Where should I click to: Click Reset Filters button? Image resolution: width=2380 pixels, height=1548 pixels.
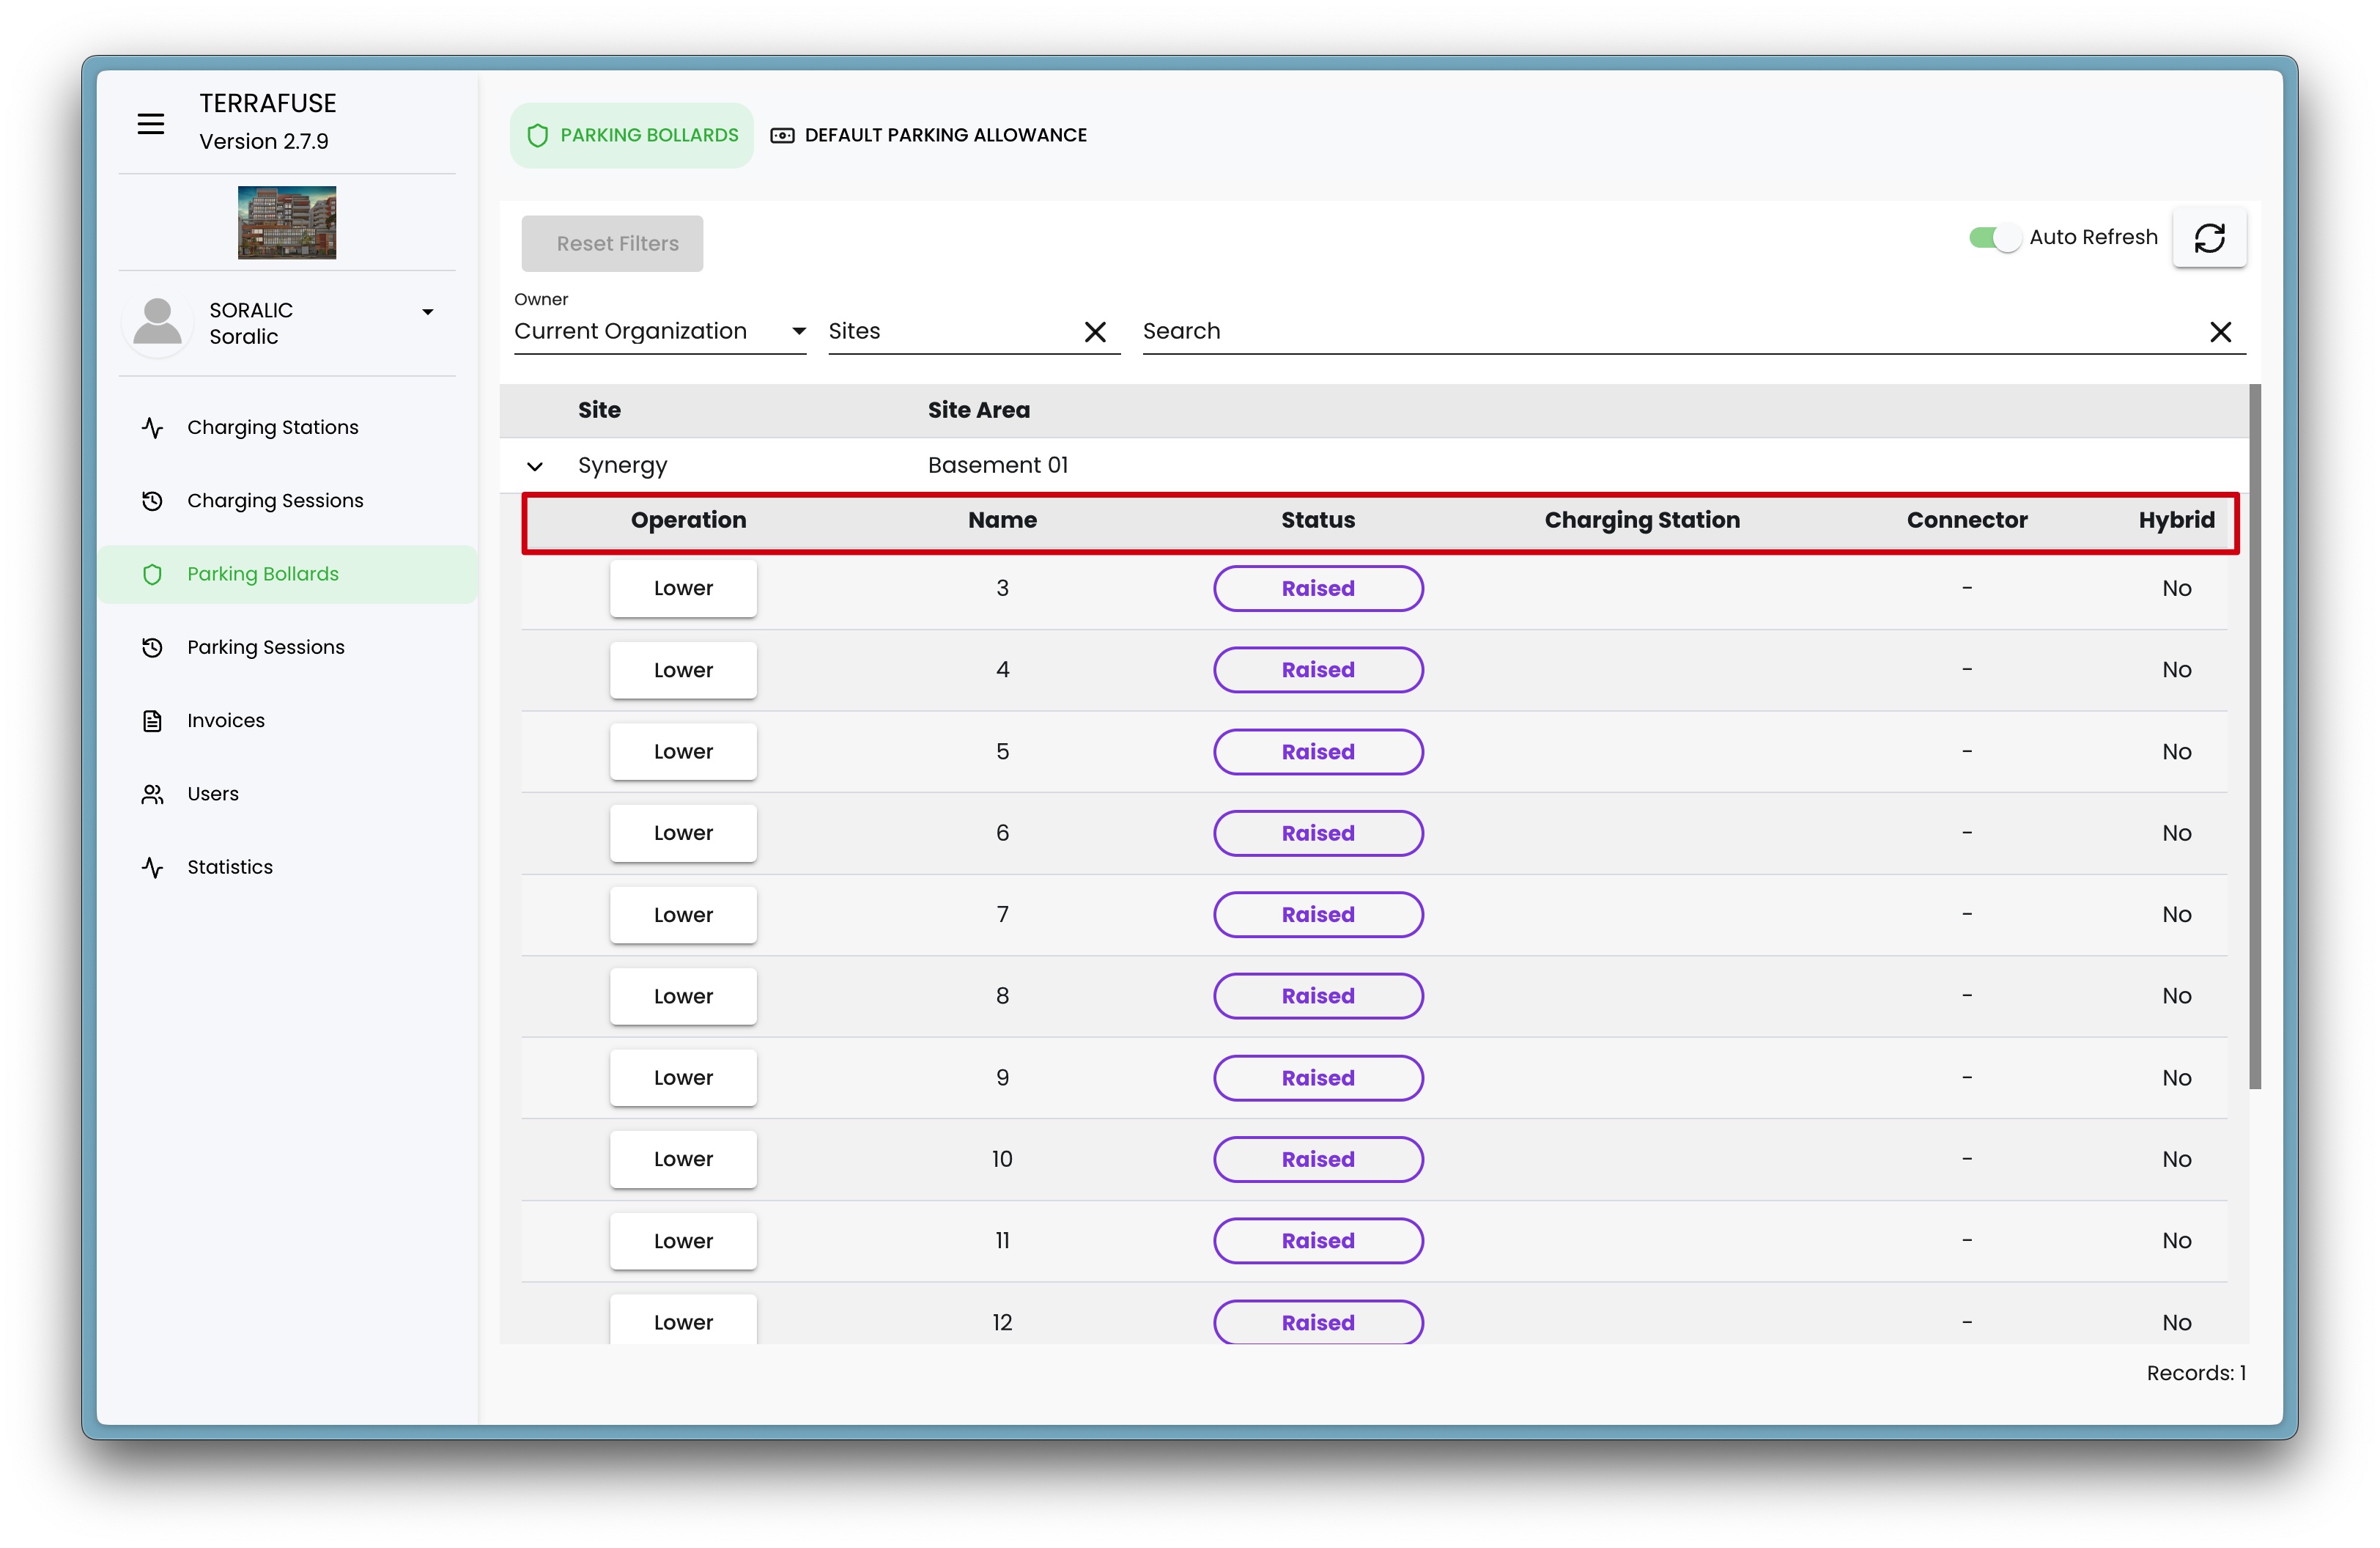tap(612, 244)
